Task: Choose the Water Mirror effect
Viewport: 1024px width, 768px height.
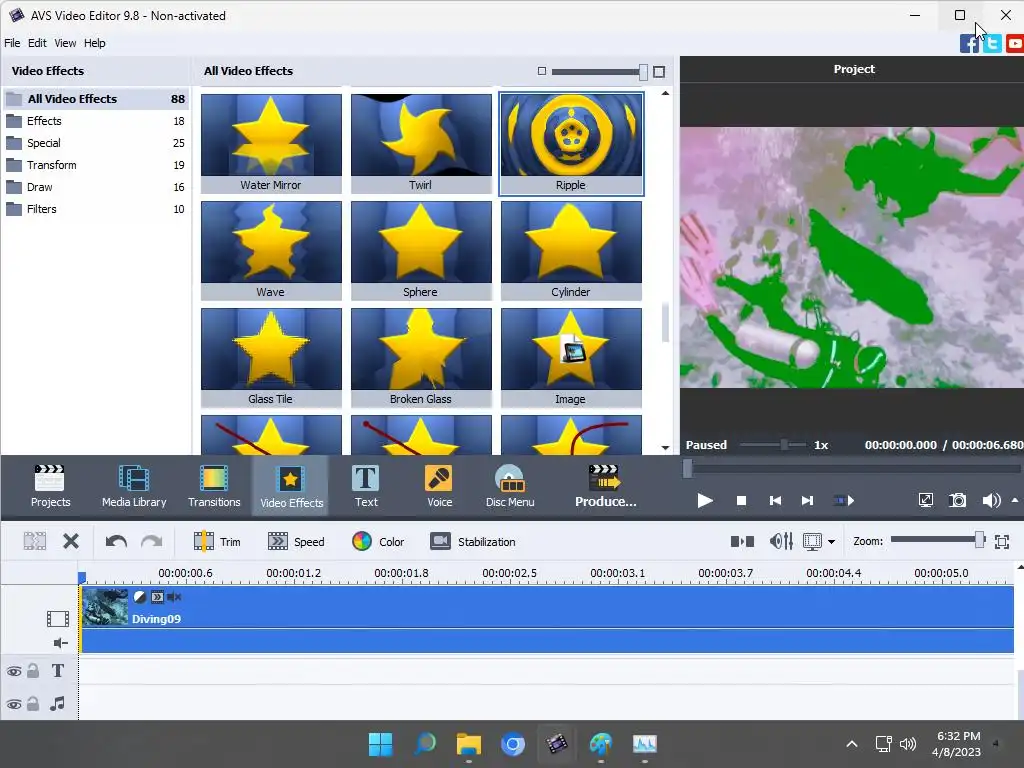Action: tap(271, 143)
